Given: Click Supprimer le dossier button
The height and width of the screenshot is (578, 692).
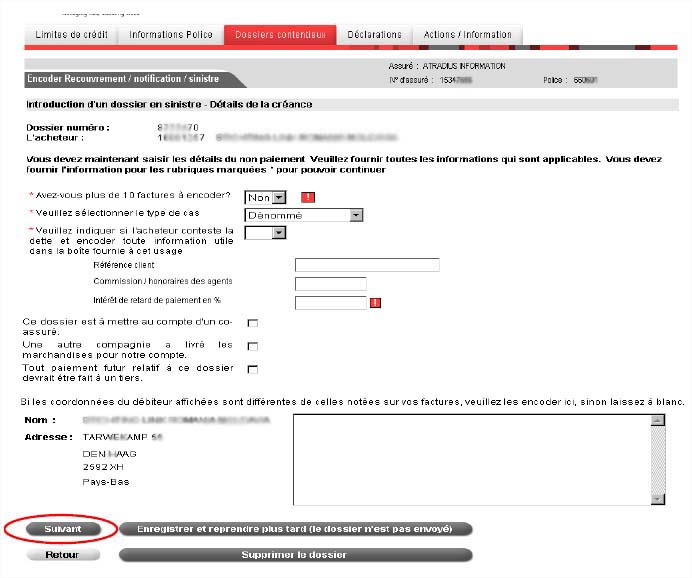Looking at the screenshot, I should pyautogui.click(x=295, y=555).
